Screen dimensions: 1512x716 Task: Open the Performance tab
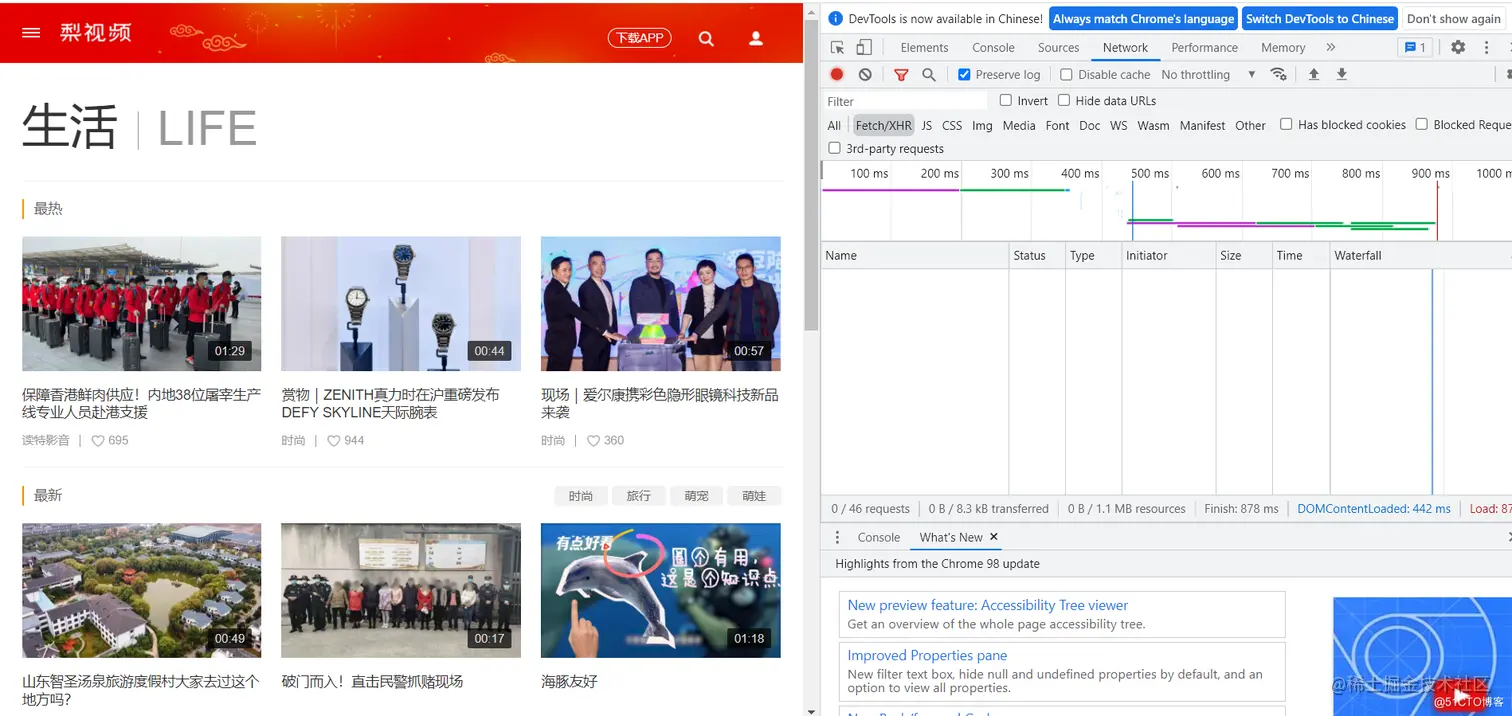pos(1204,47)
